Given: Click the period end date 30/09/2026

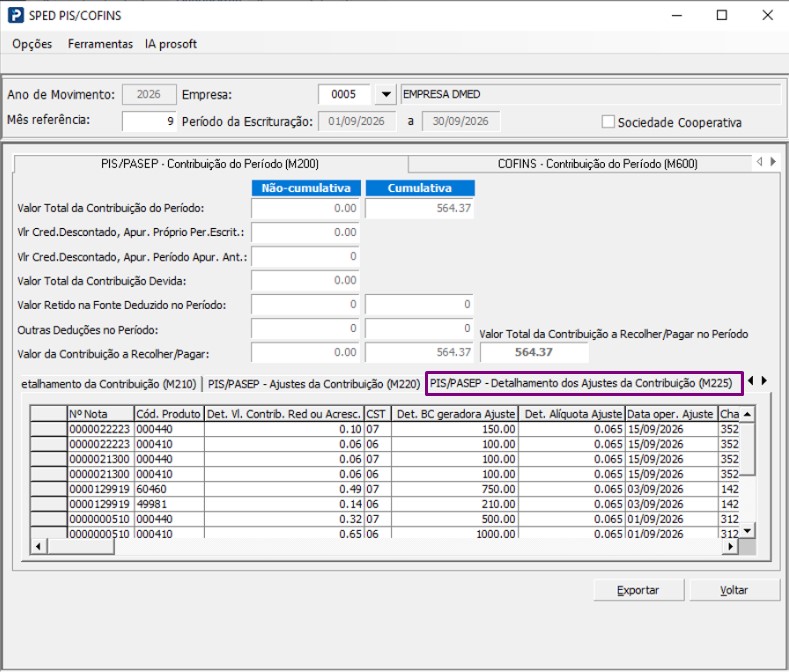Looking at the screenshot, I should pyautogui.click(x=461, y=121).
